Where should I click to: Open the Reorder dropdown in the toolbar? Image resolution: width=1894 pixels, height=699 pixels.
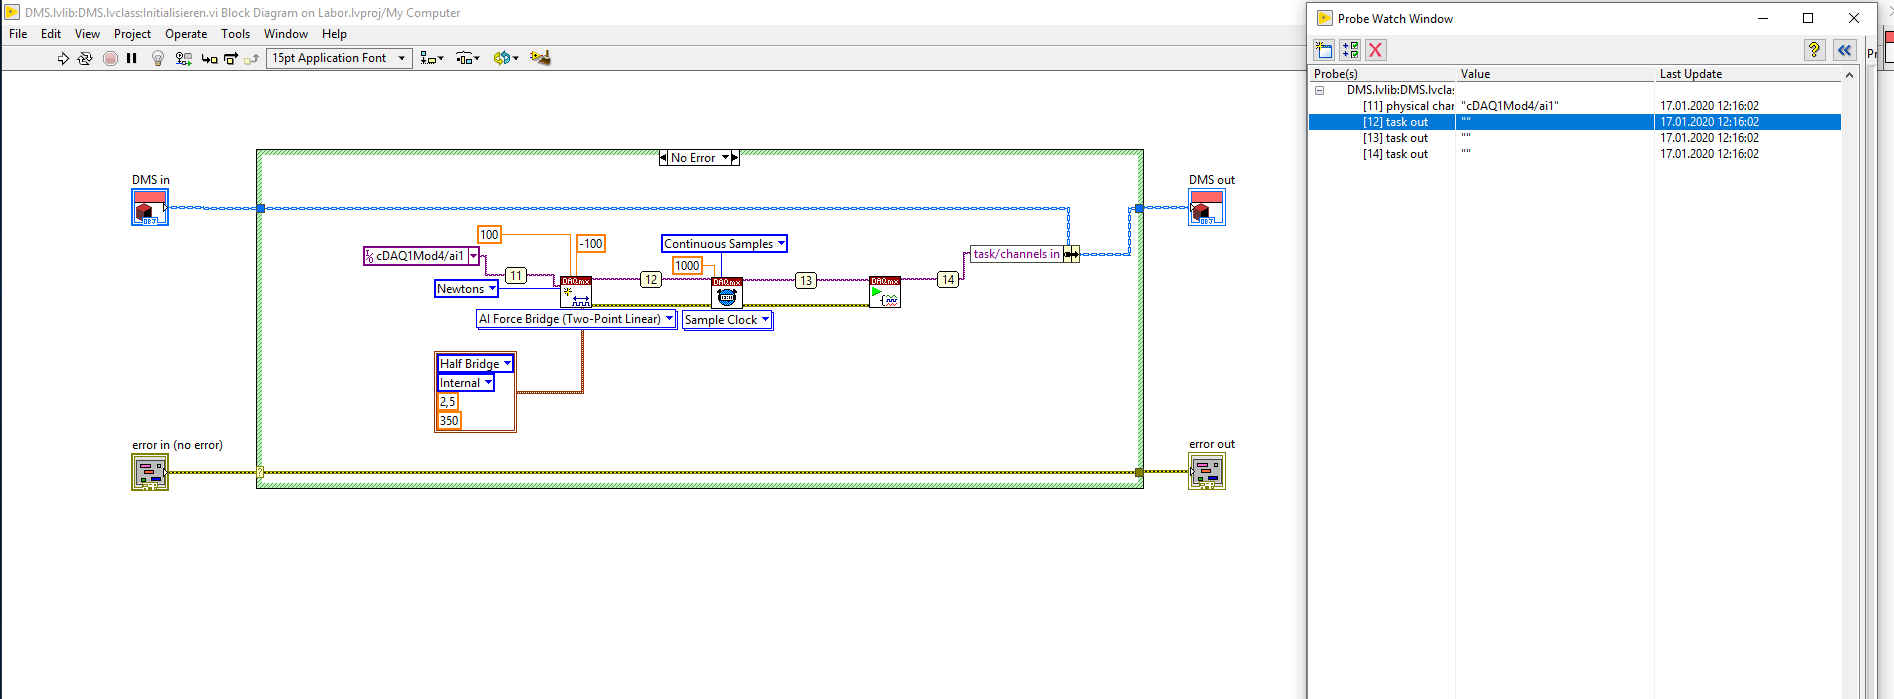506,58
